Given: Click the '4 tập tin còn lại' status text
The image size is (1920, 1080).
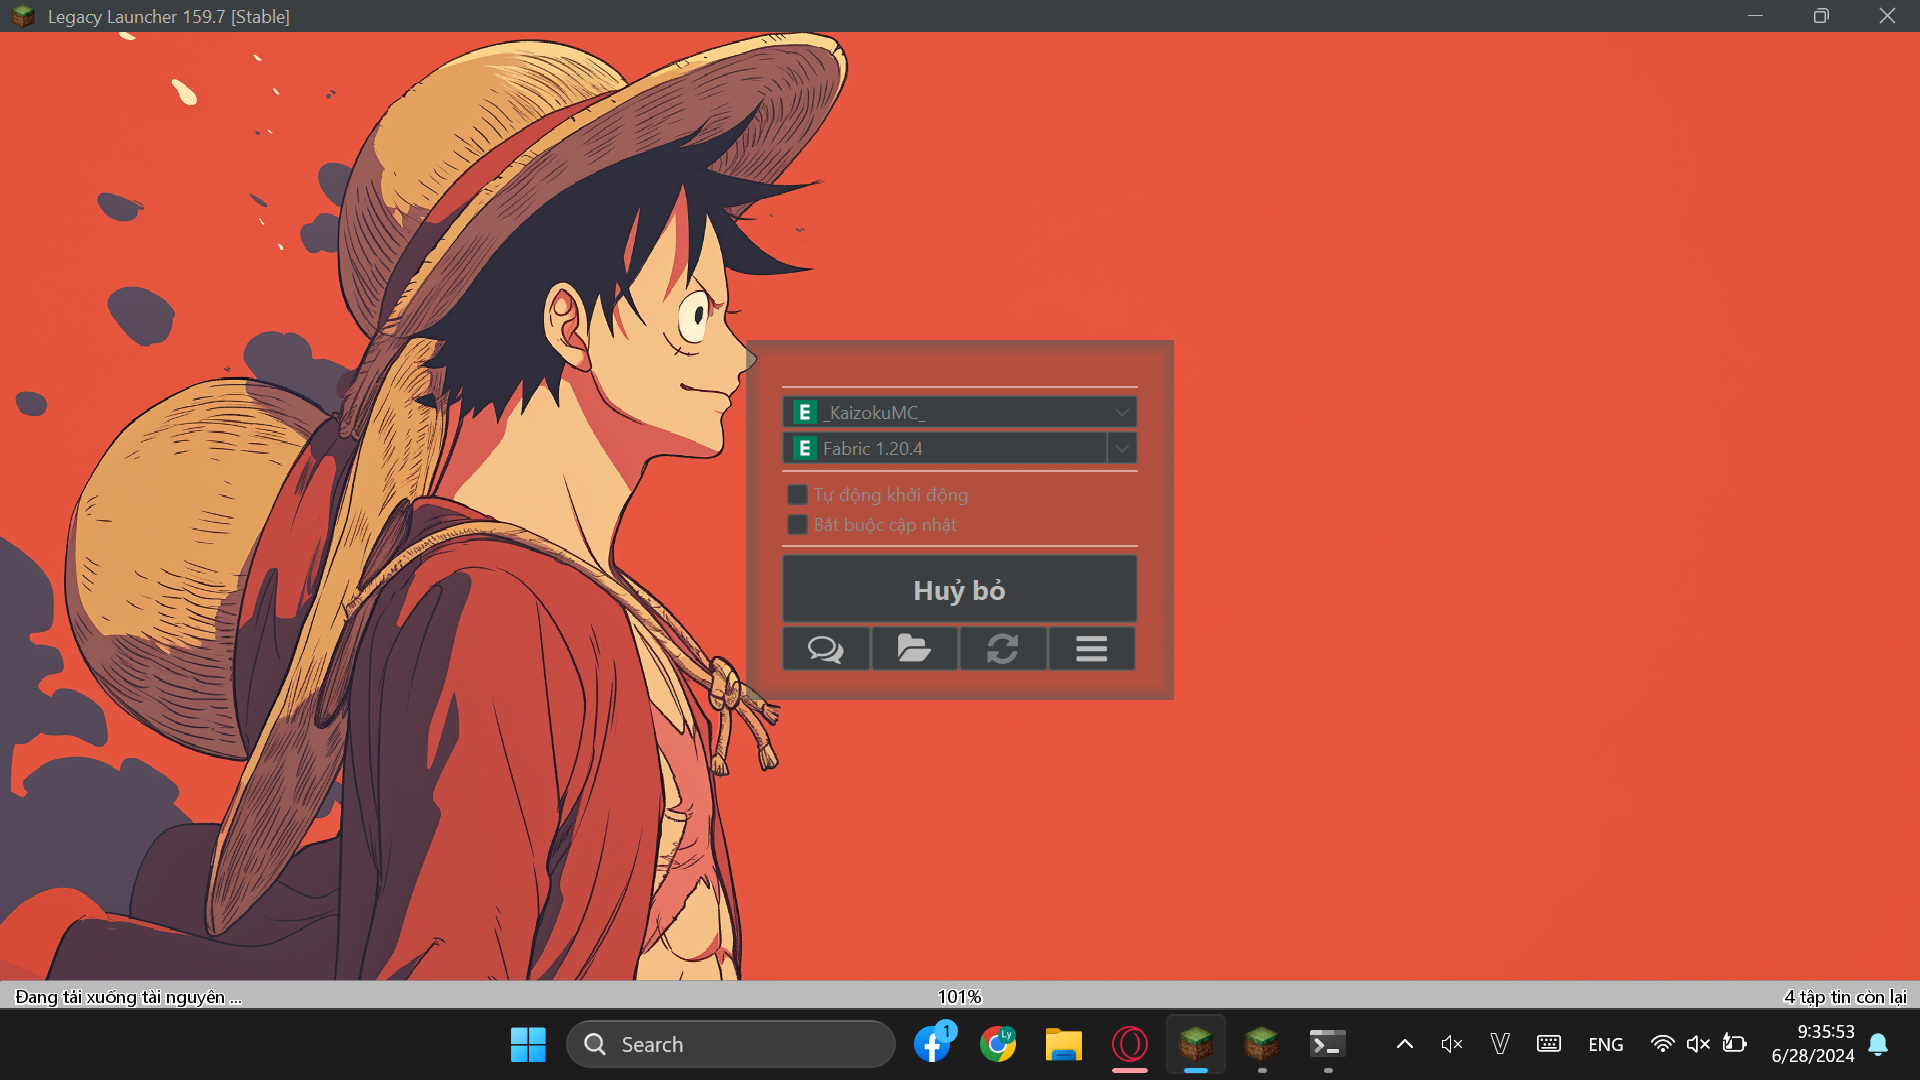Looking at the screenshot, I should coord(1845,997).
